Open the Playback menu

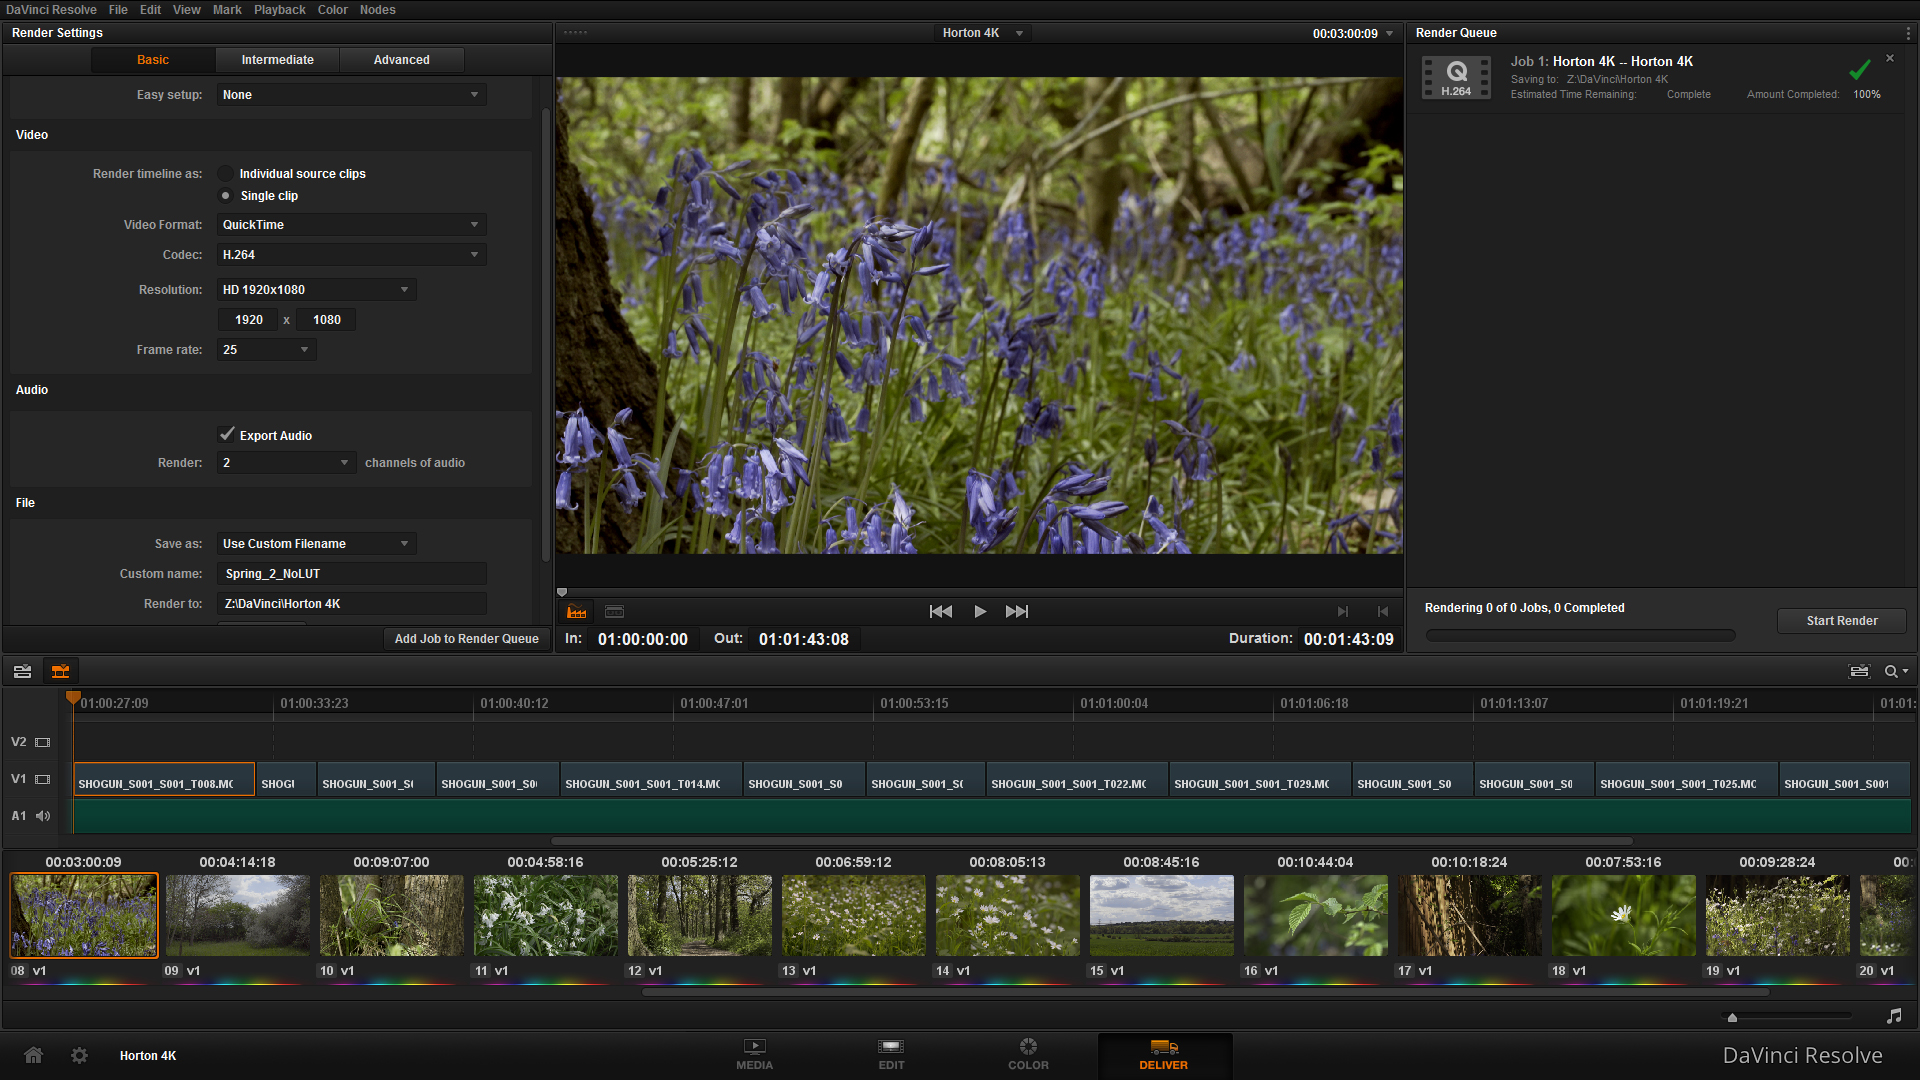pos(280,10)
